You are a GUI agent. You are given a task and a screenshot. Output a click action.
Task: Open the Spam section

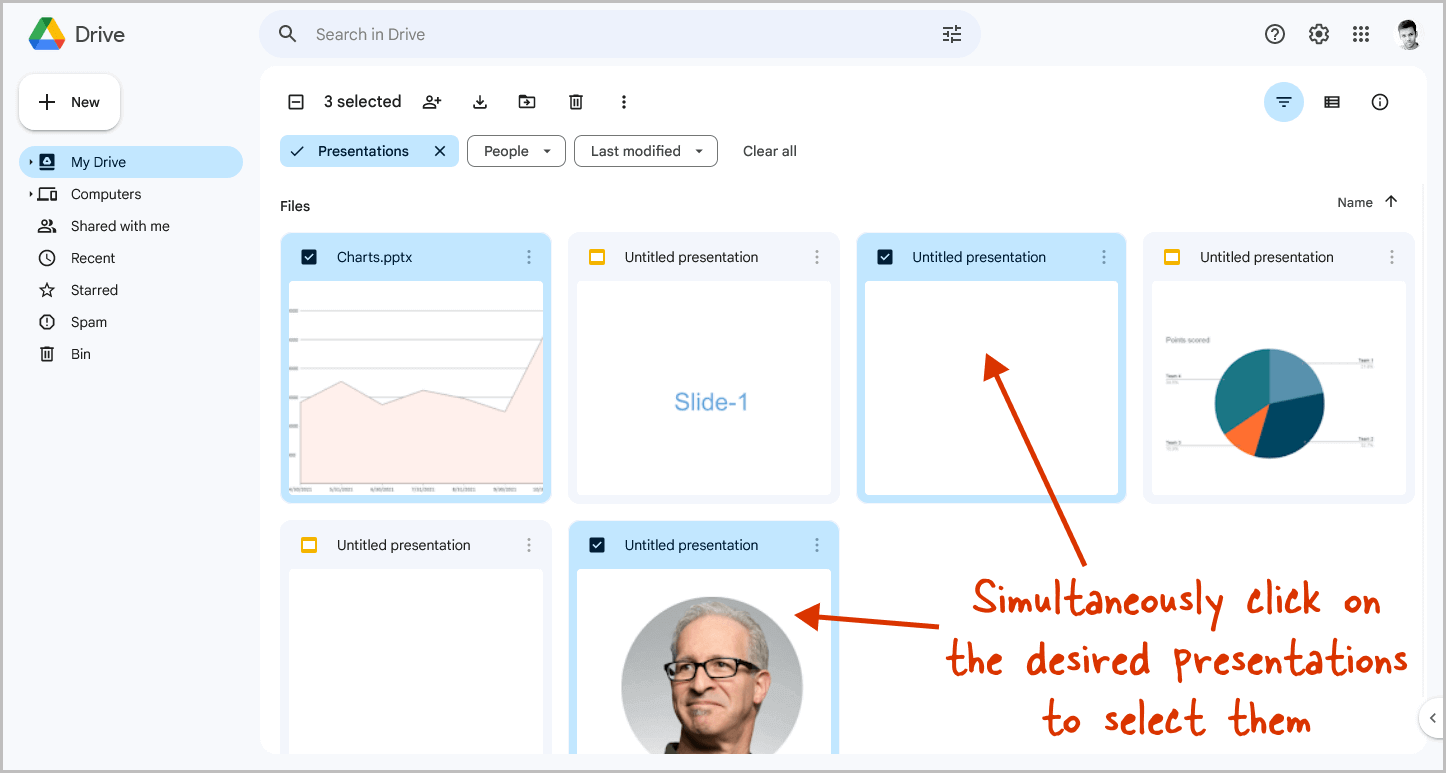[90, 321]
